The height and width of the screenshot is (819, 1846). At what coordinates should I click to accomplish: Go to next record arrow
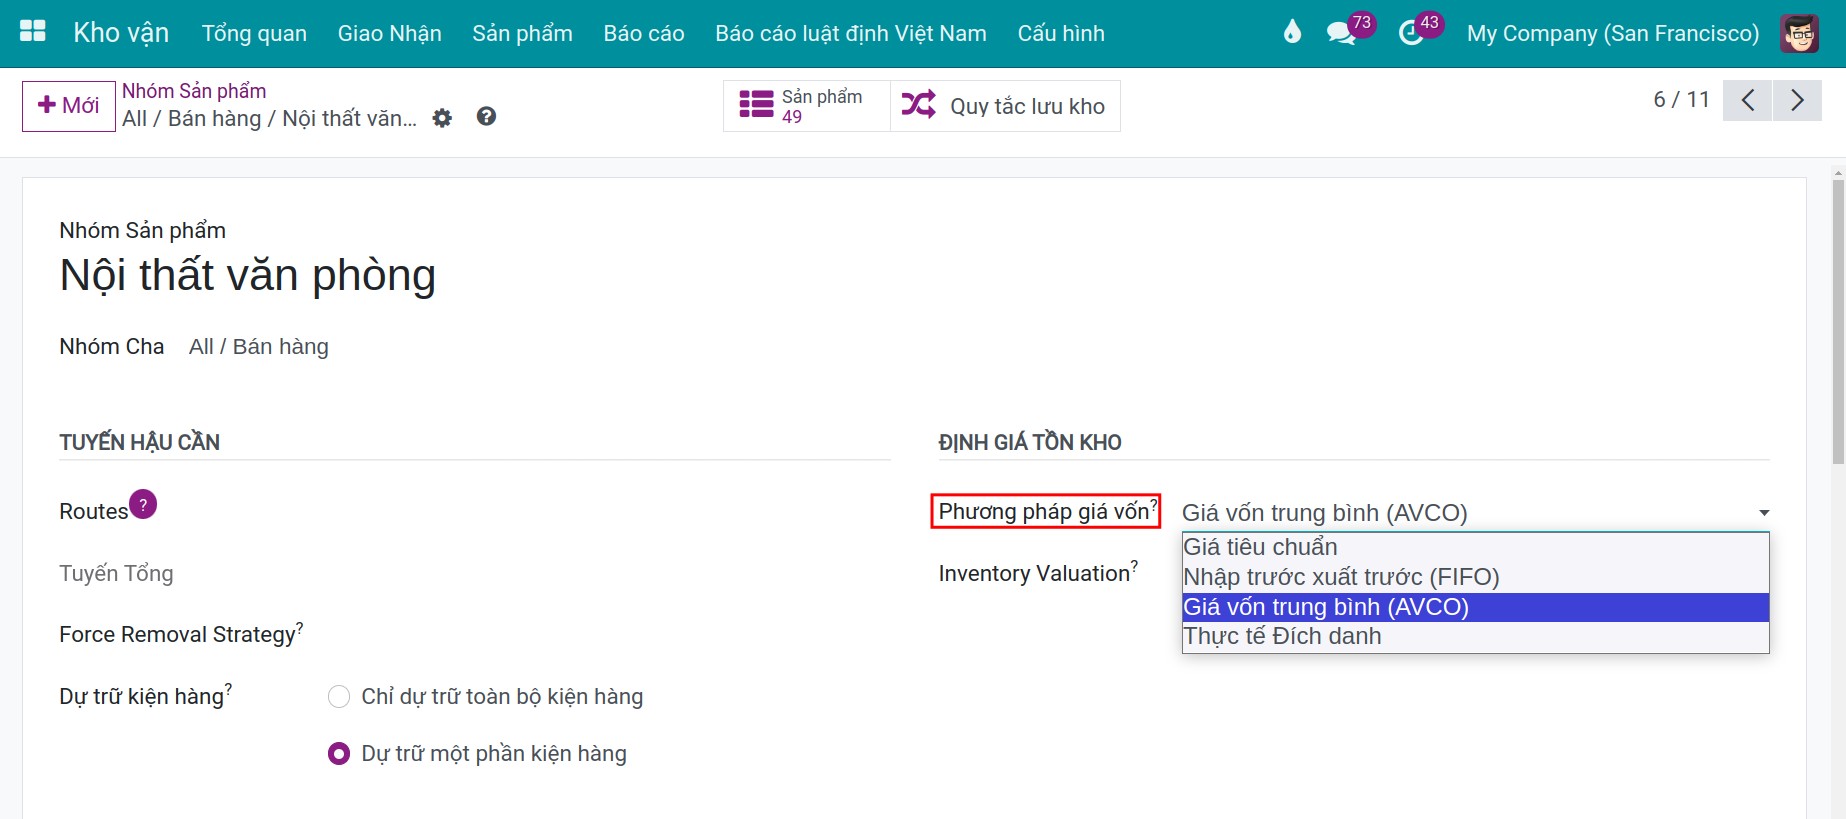pyautogui.click(x=1797, y=100)
